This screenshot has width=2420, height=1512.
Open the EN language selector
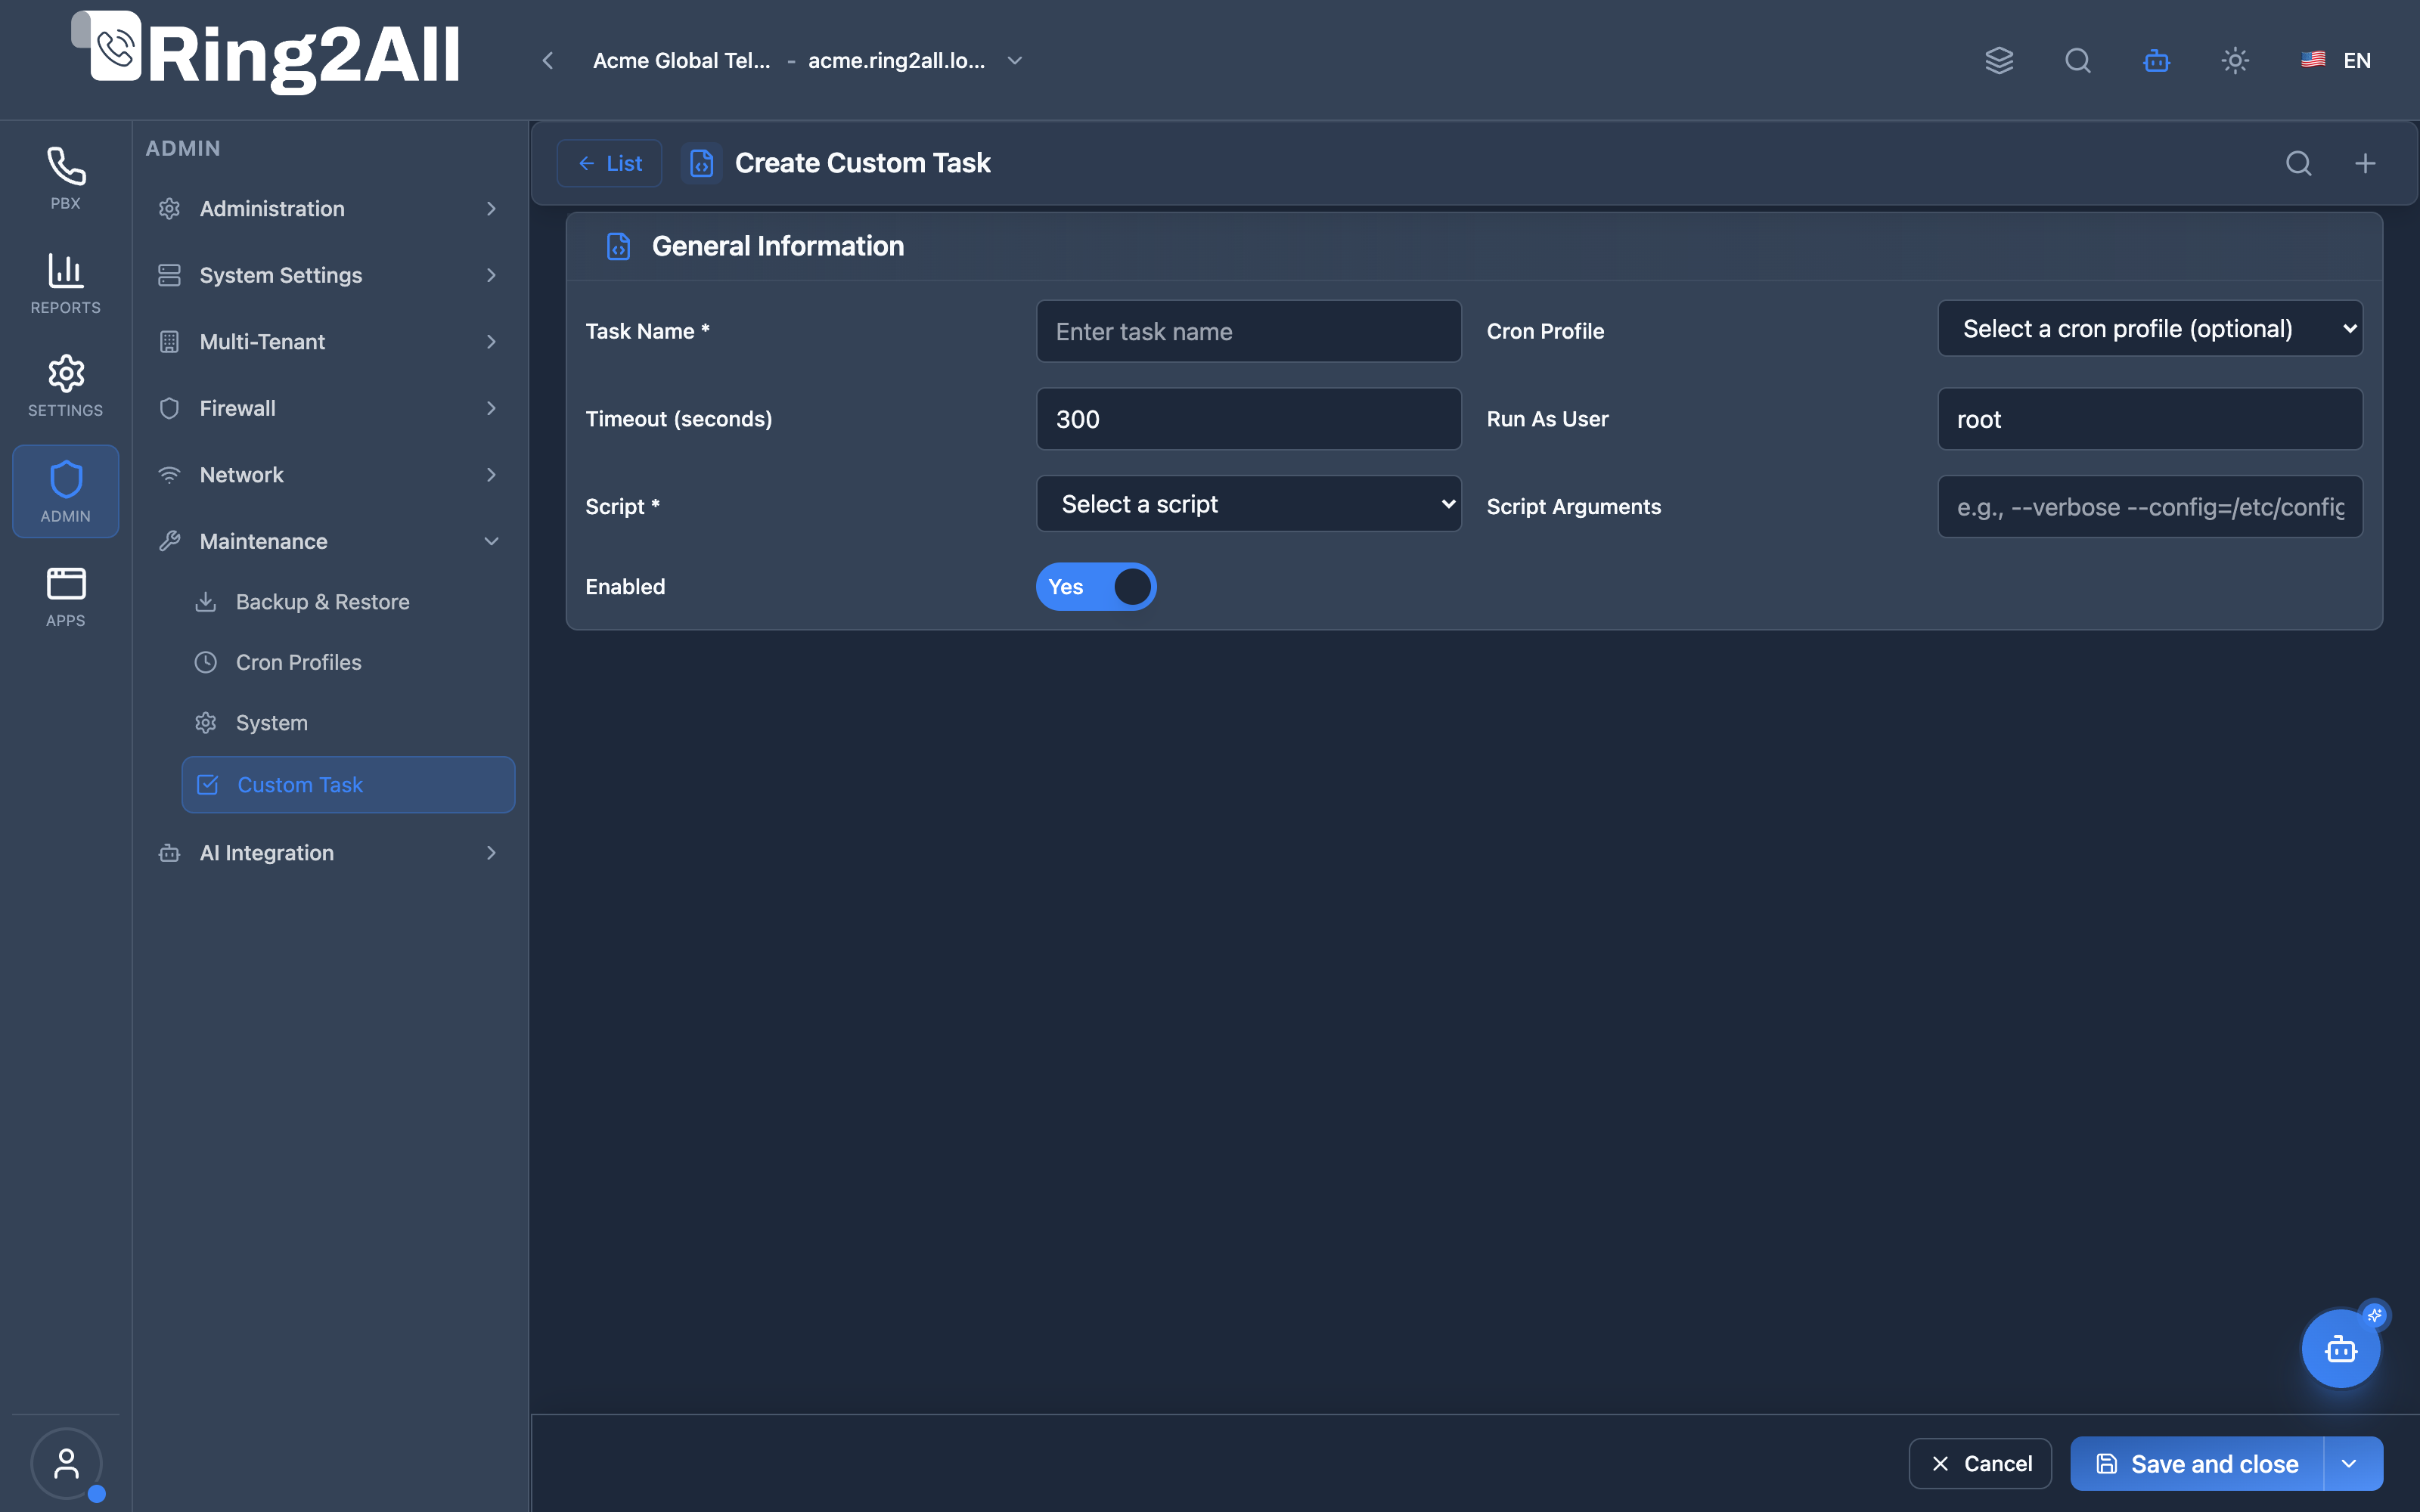point(2336,60)
